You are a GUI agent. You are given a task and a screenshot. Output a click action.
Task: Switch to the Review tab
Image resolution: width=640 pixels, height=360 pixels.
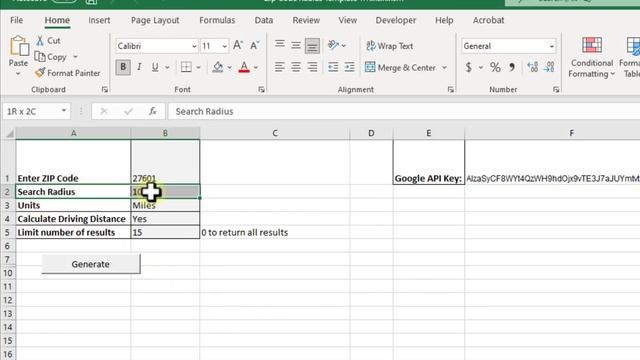coord(306,20)
